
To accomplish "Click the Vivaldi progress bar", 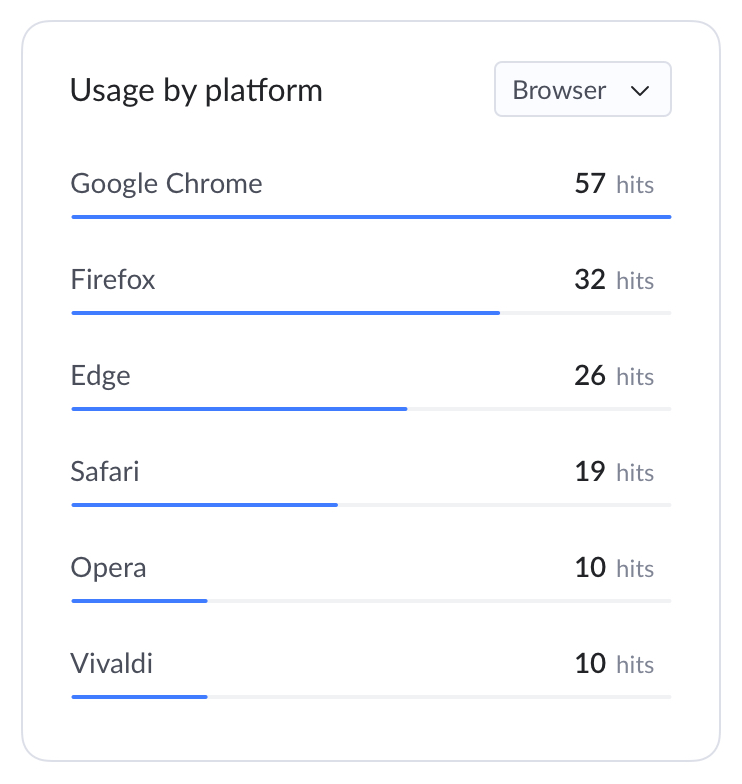I will pyautogui.click(x=371, y=697).
